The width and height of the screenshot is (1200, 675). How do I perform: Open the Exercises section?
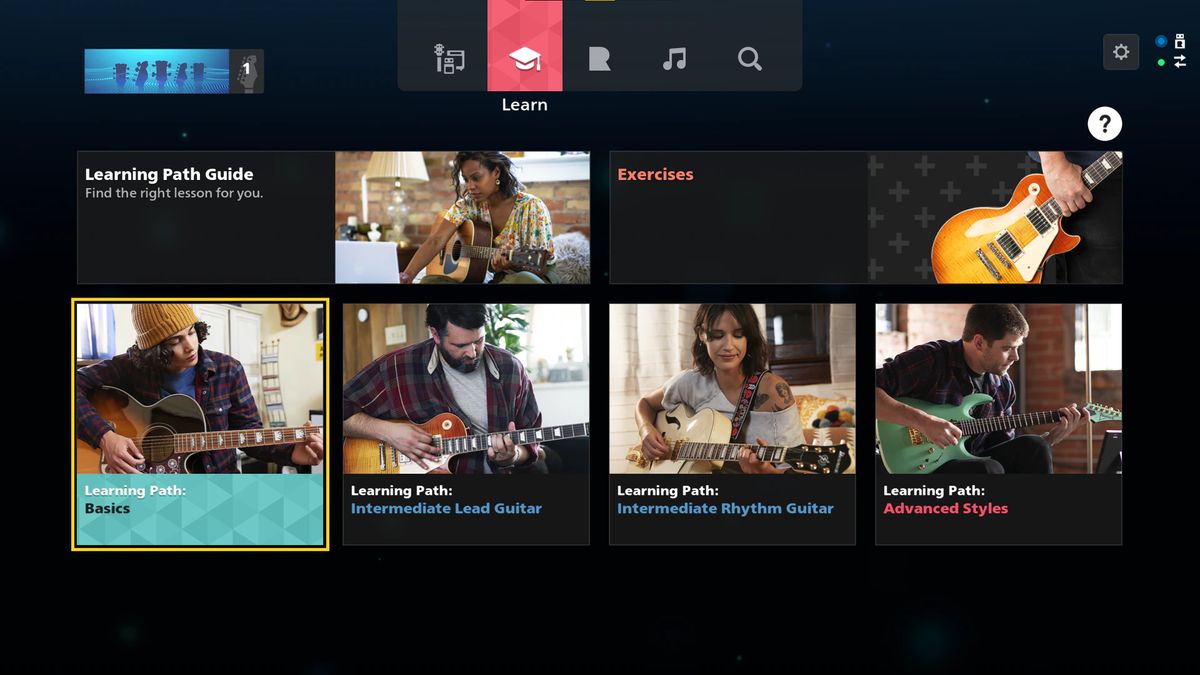click(x=865, y=217)
